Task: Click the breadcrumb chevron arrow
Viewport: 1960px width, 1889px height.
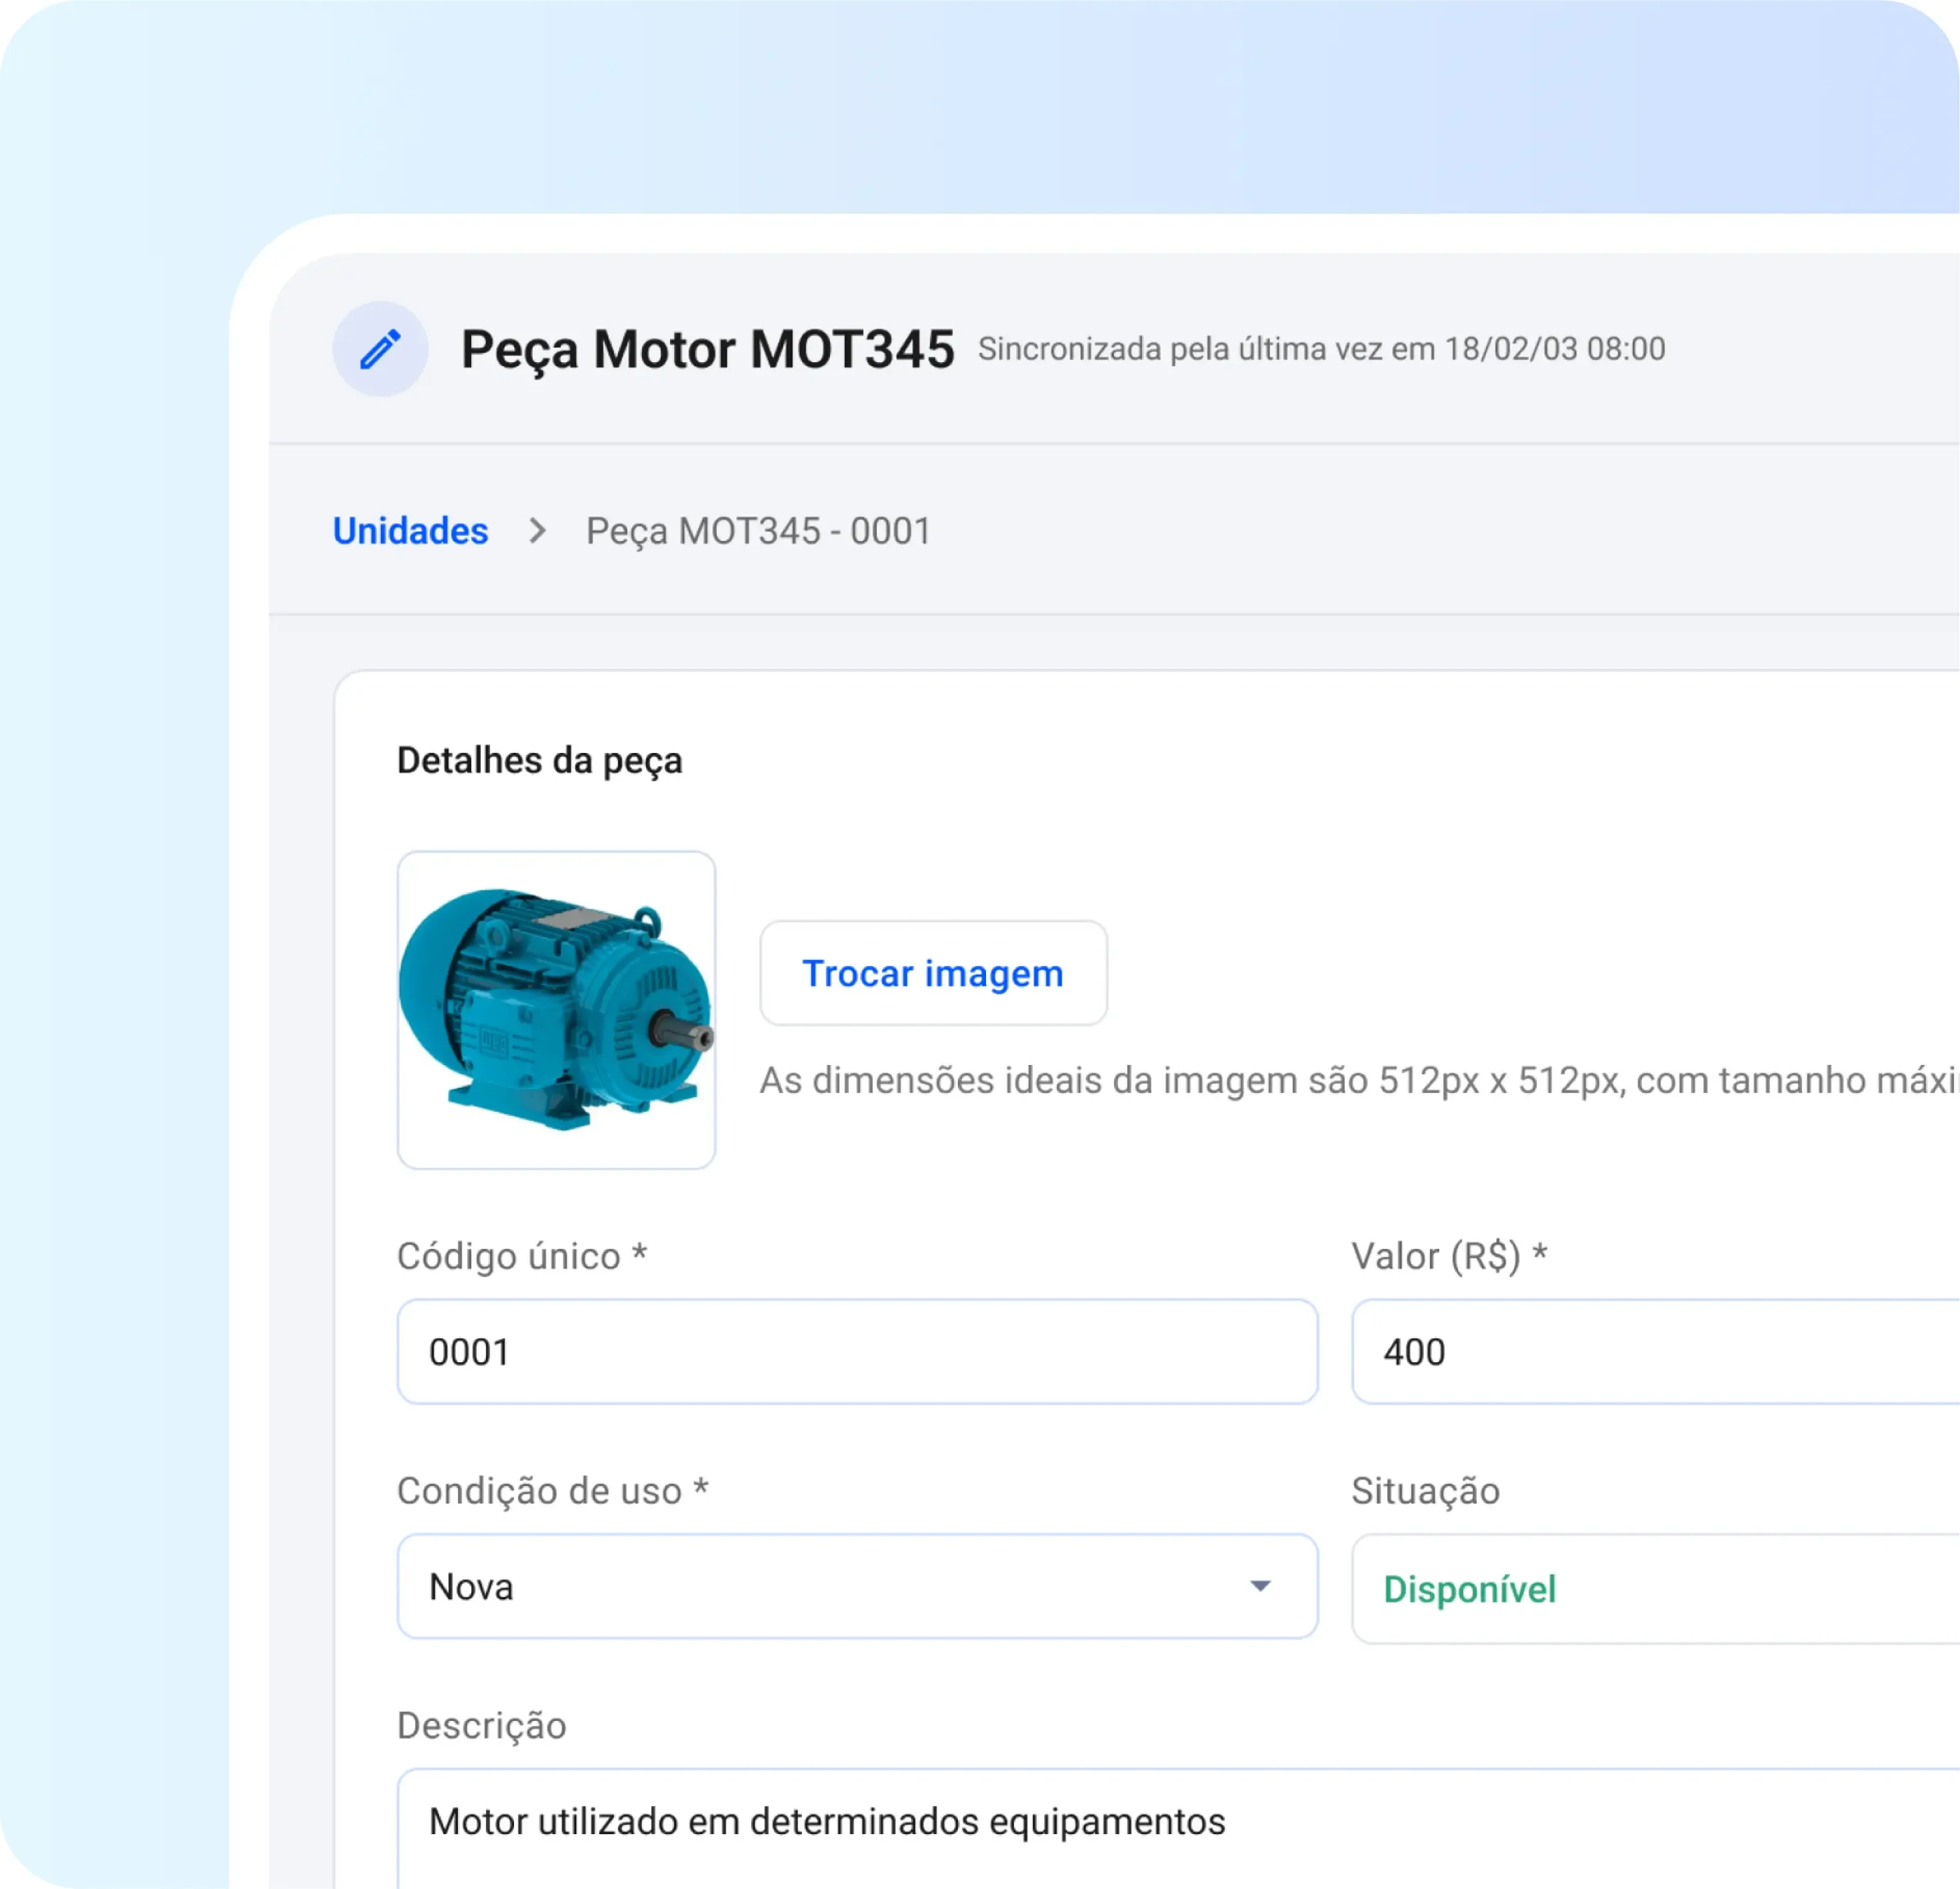Action: (538, 531)
